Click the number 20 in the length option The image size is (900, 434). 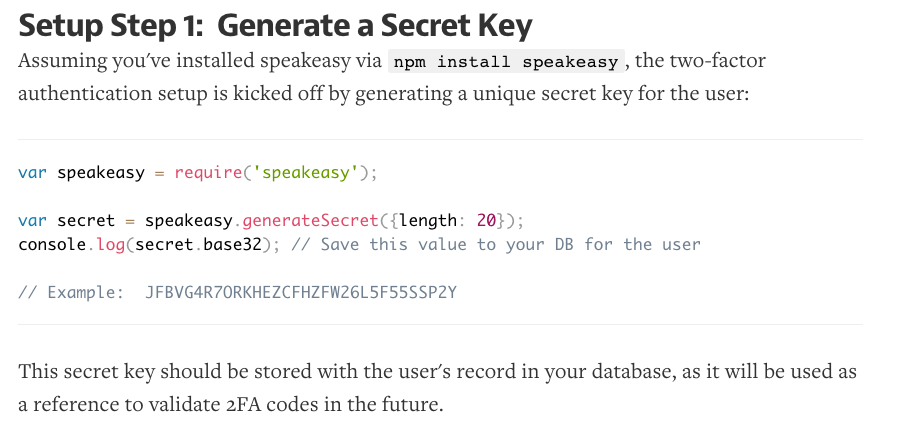(487, 220)
